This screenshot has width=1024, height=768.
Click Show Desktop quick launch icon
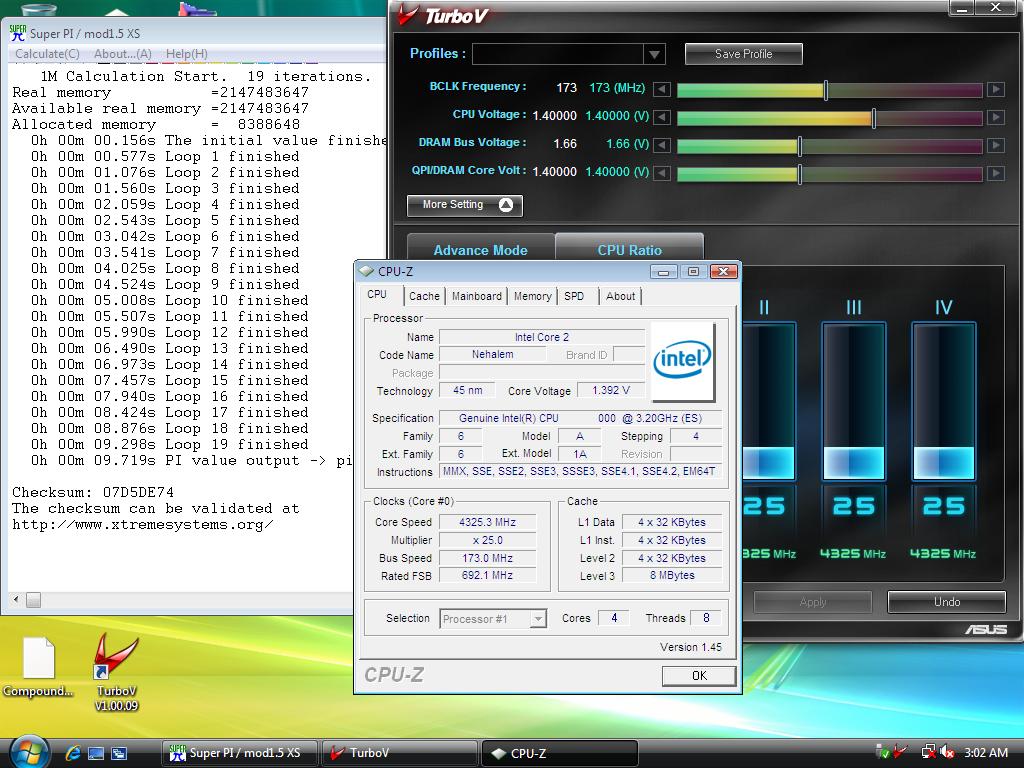point(96,753)
